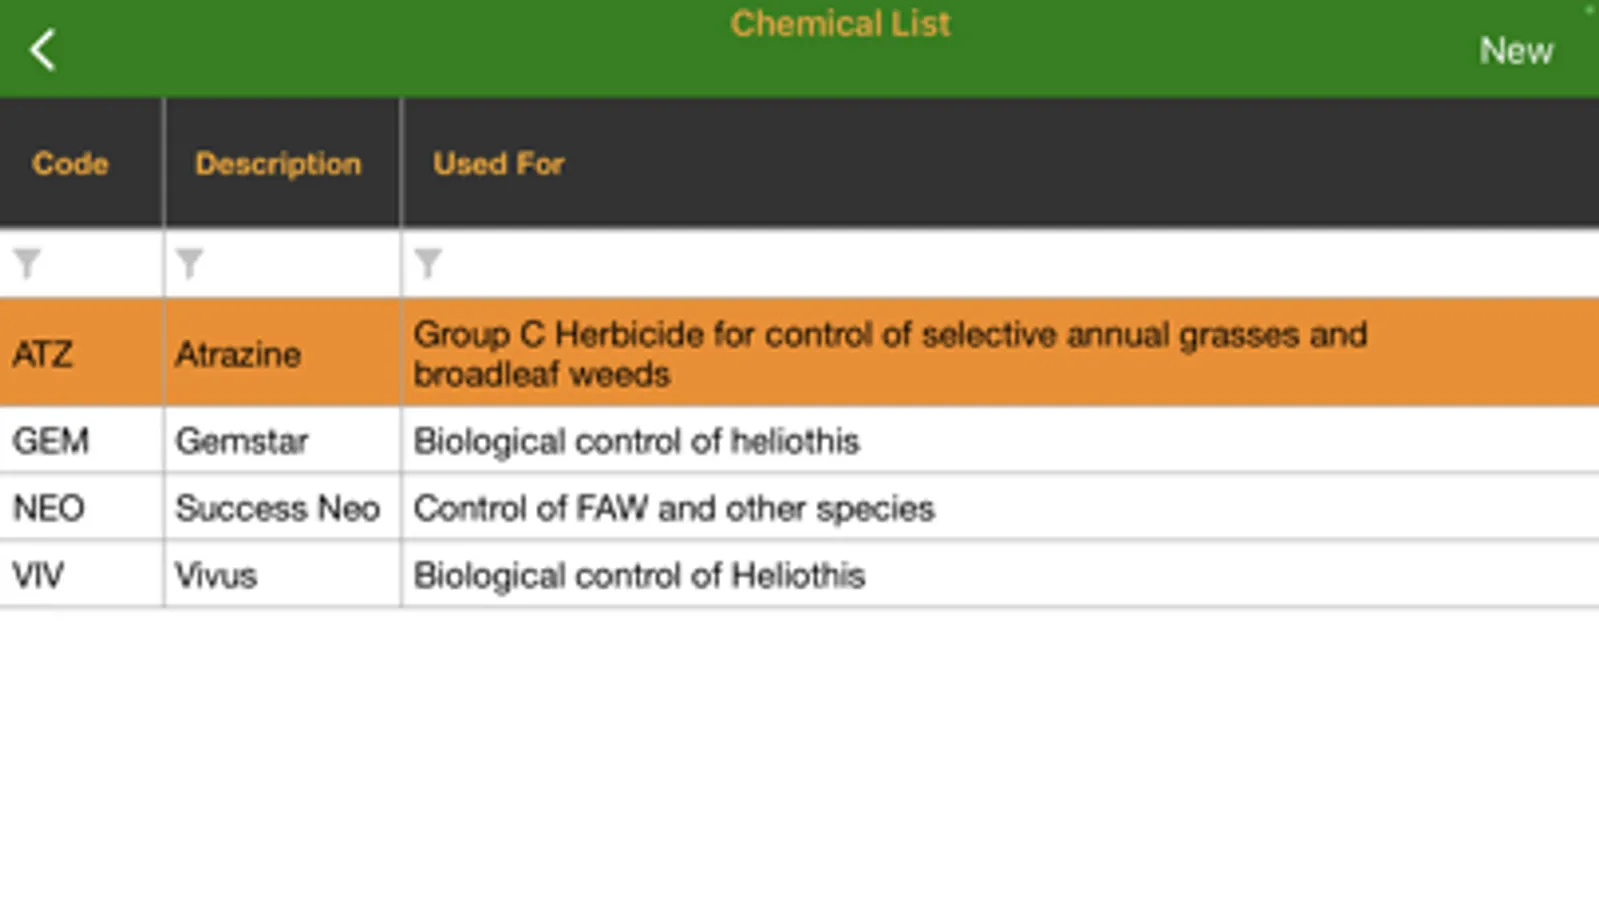This screenshot has width=1599, height=900.
Task: Open the Group C Herbicide usage cell
Action: [x=888, y=354]
